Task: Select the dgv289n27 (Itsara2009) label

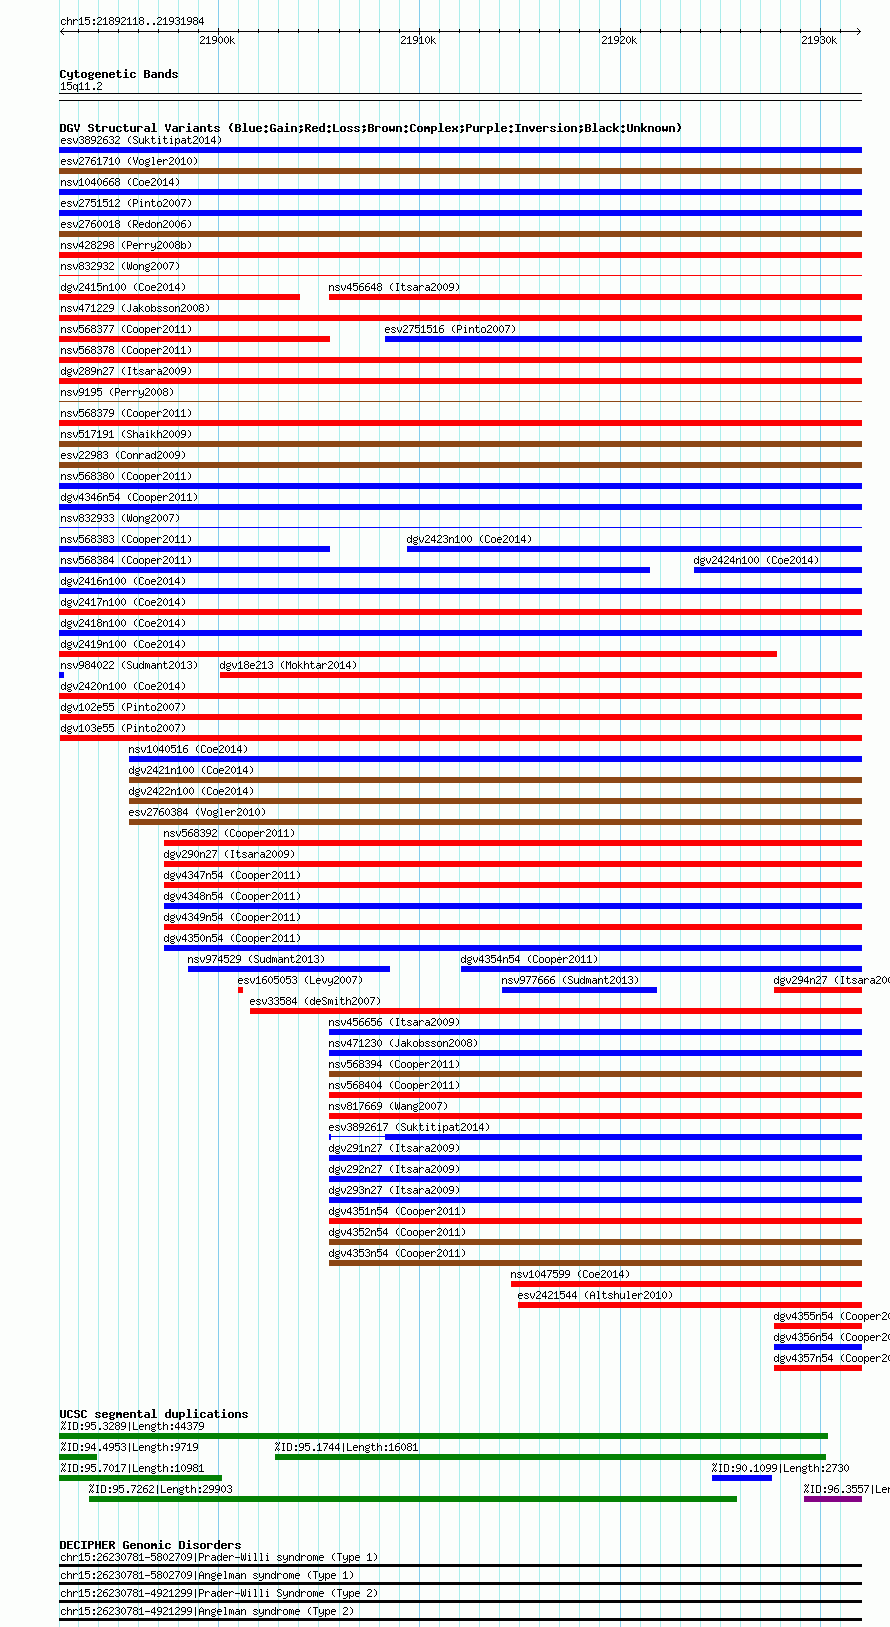Action: 126,371
